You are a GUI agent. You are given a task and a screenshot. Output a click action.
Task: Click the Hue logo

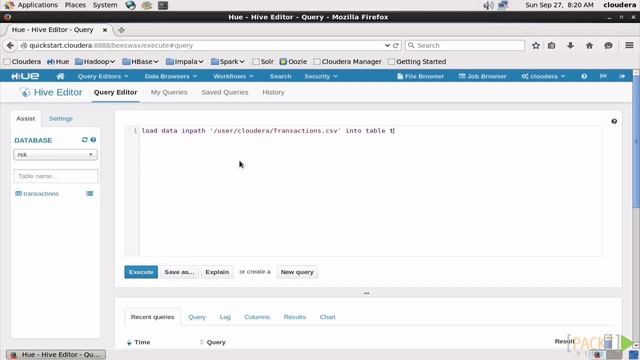tap(25, 76)
